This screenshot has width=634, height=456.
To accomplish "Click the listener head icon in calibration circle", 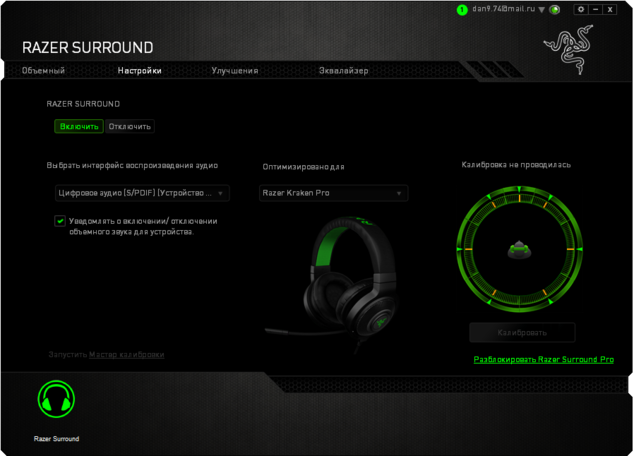I will [x=519, y=249].
